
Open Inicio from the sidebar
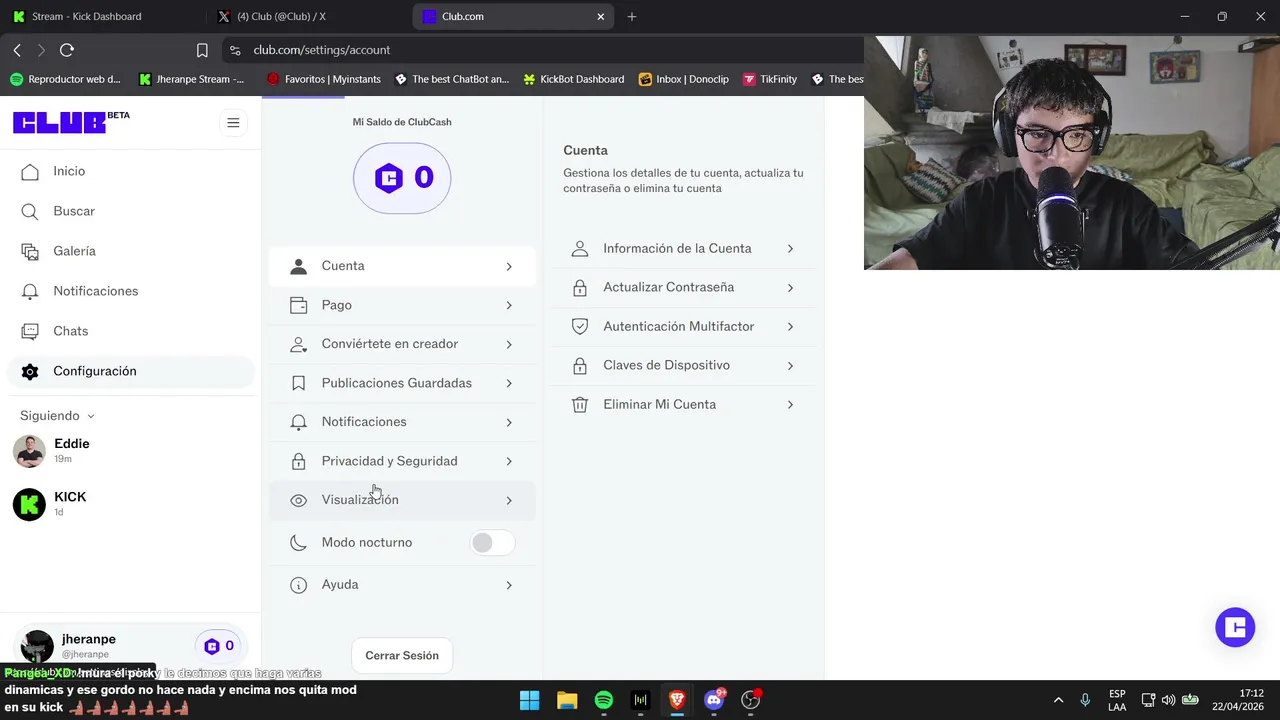click(x=131, y=171)
